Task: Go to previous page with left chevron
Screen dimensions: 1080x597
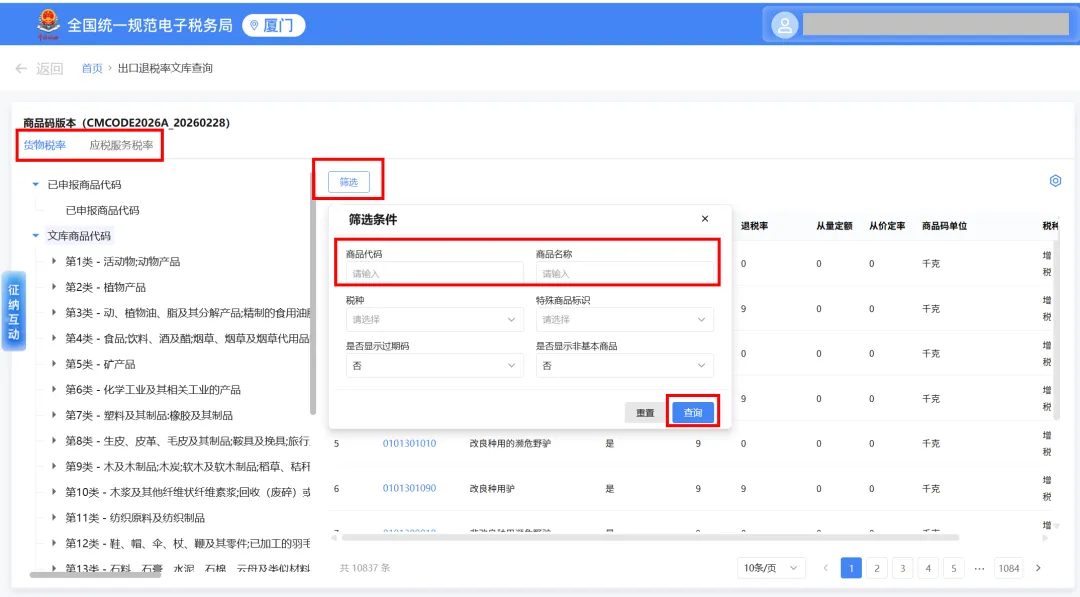Action: [x=825, y=567]
